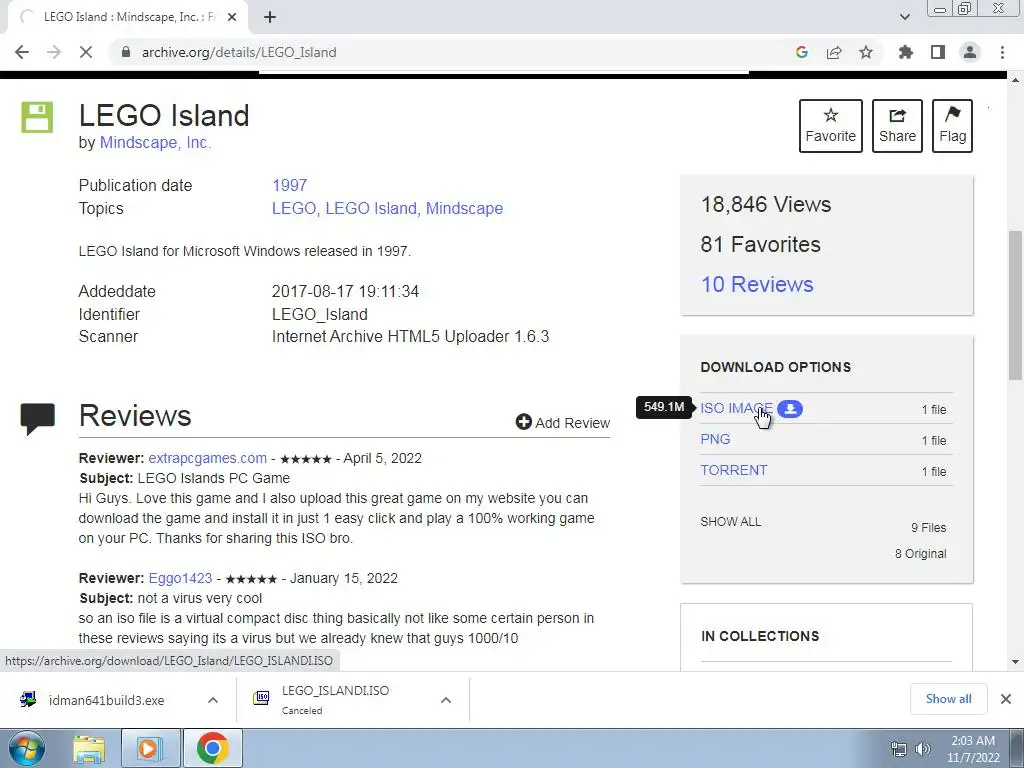Jump to the 10 Reviews link
This screenshot has width=1024, height=768.
[x=757, y=284]
